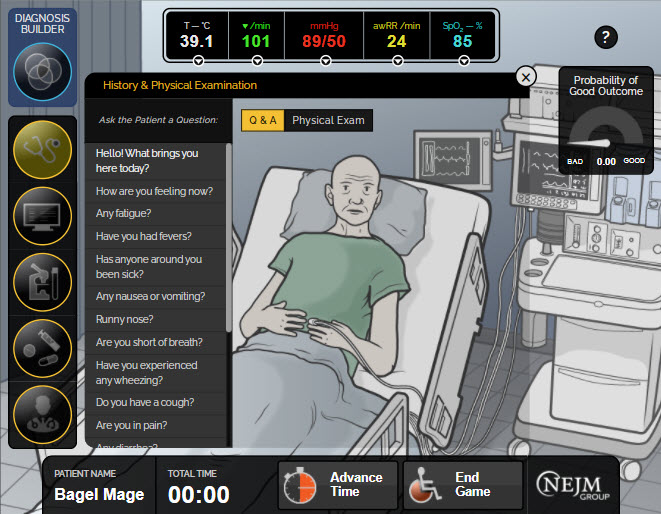Click the question list scrollbar
The image size is (661, 514).
(x=229, y=238)
